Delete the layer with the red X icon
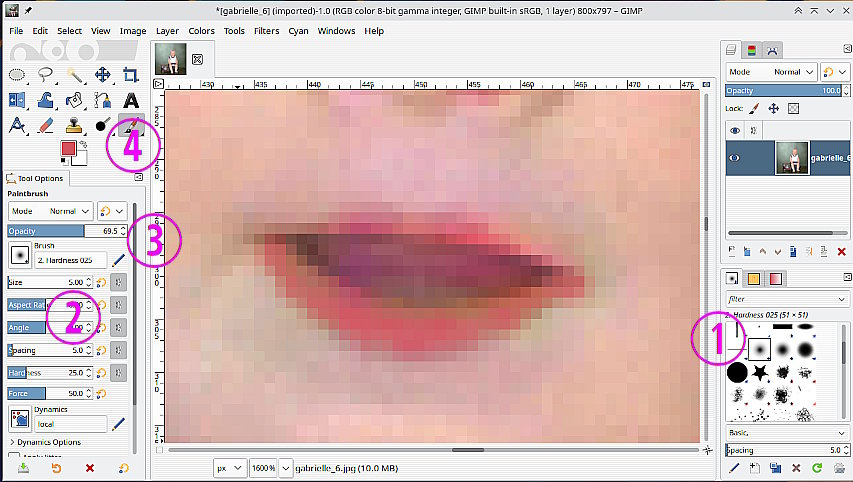 coord(841,251)
